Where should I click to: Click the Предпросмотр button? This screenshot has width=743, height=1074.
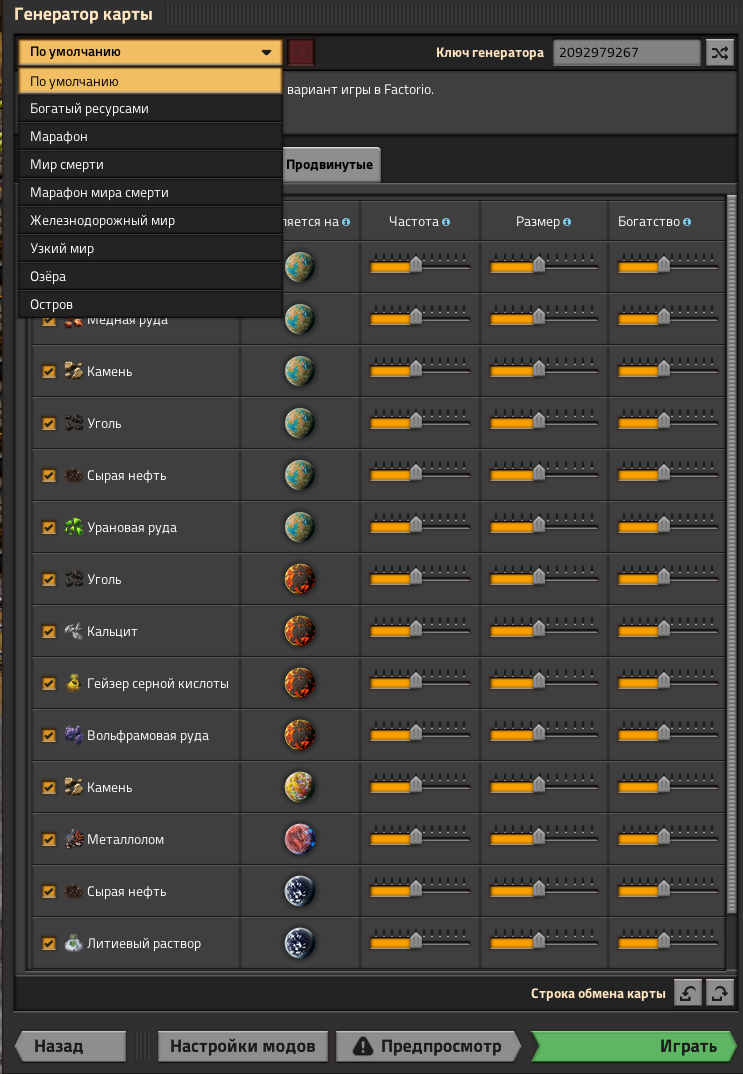coord(429,1046)
